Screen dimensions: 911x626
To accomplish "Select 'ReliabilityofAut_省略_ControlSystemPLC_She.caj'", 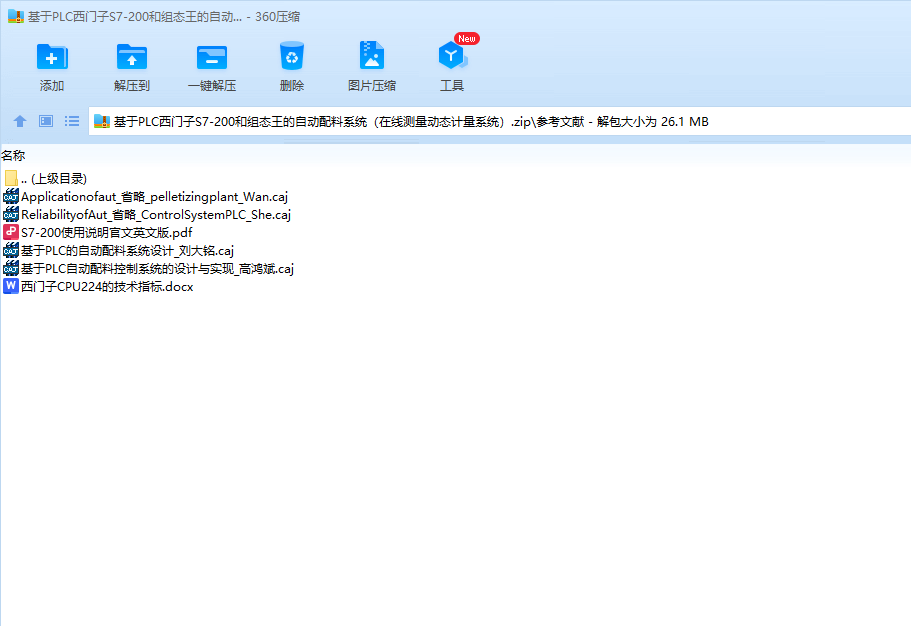I will point(156,214).
